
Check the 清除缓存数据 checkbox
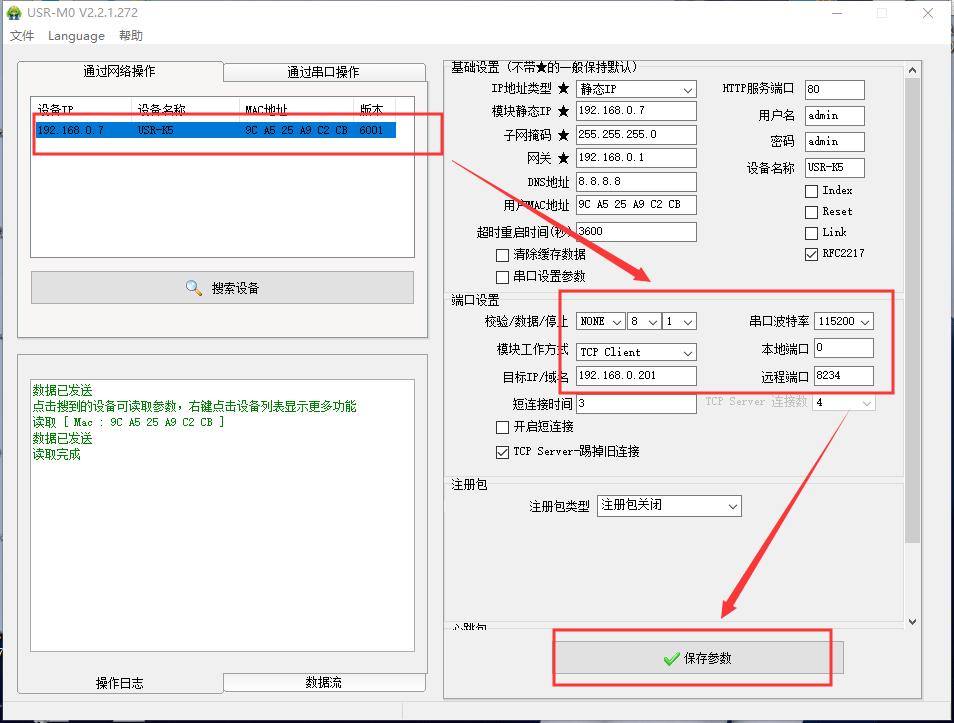click(x=503, y=255)
